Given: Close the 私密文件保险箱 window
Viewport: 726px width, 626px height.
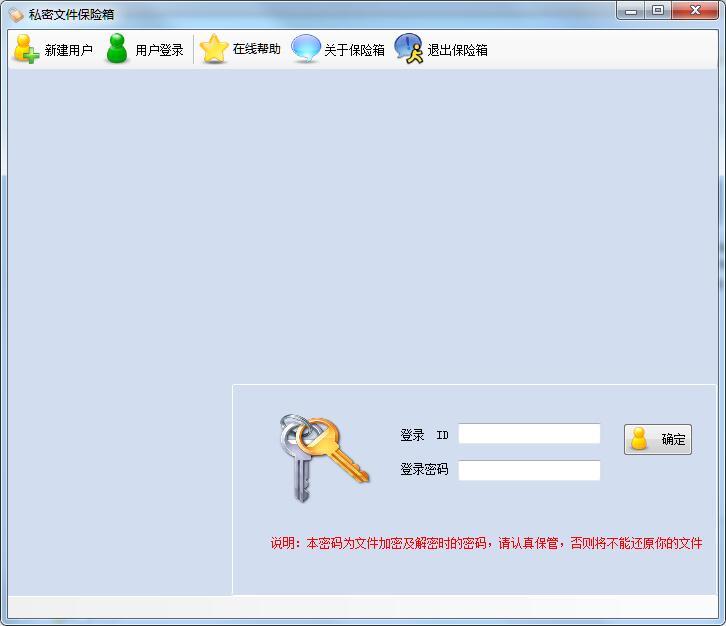Looking at the screenshot, I should (x=695, y=11).
